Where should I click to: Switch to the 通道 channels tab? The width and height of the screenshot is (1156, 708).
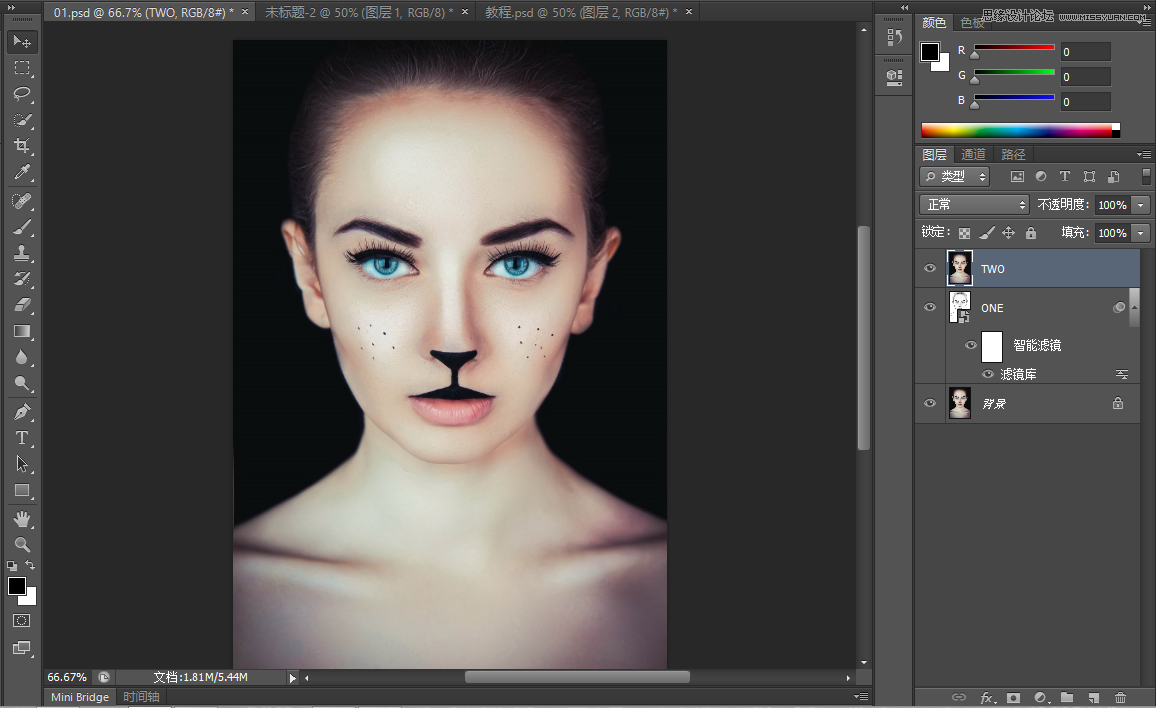(x=973, y=154)
